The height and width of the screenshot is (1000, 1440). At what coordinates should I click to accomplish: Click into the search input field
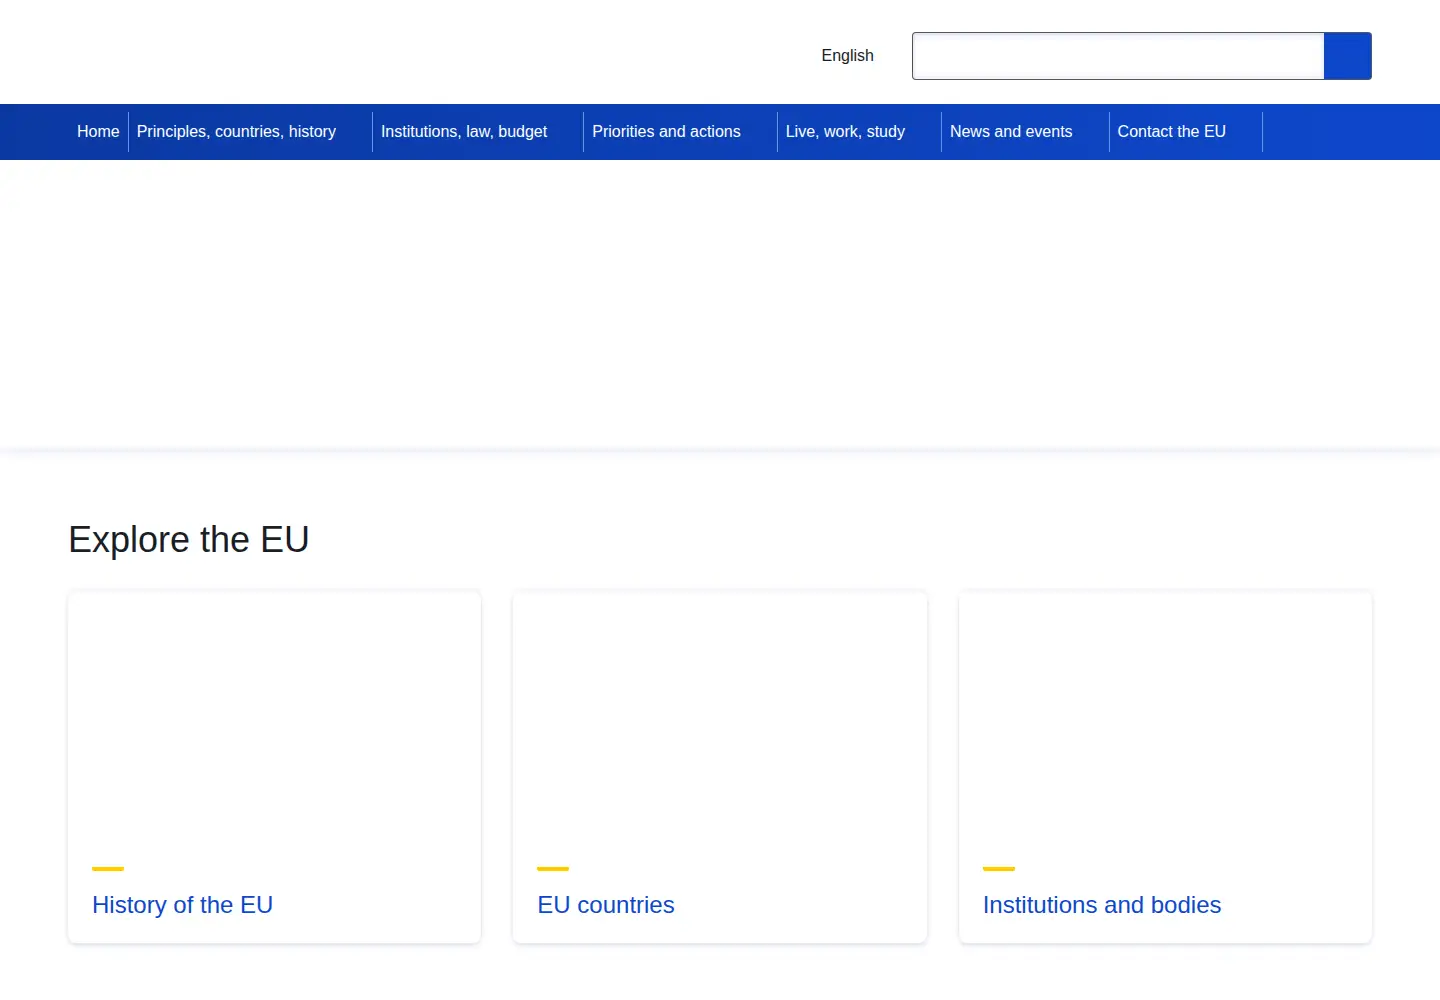click(x=1118, y=56)
